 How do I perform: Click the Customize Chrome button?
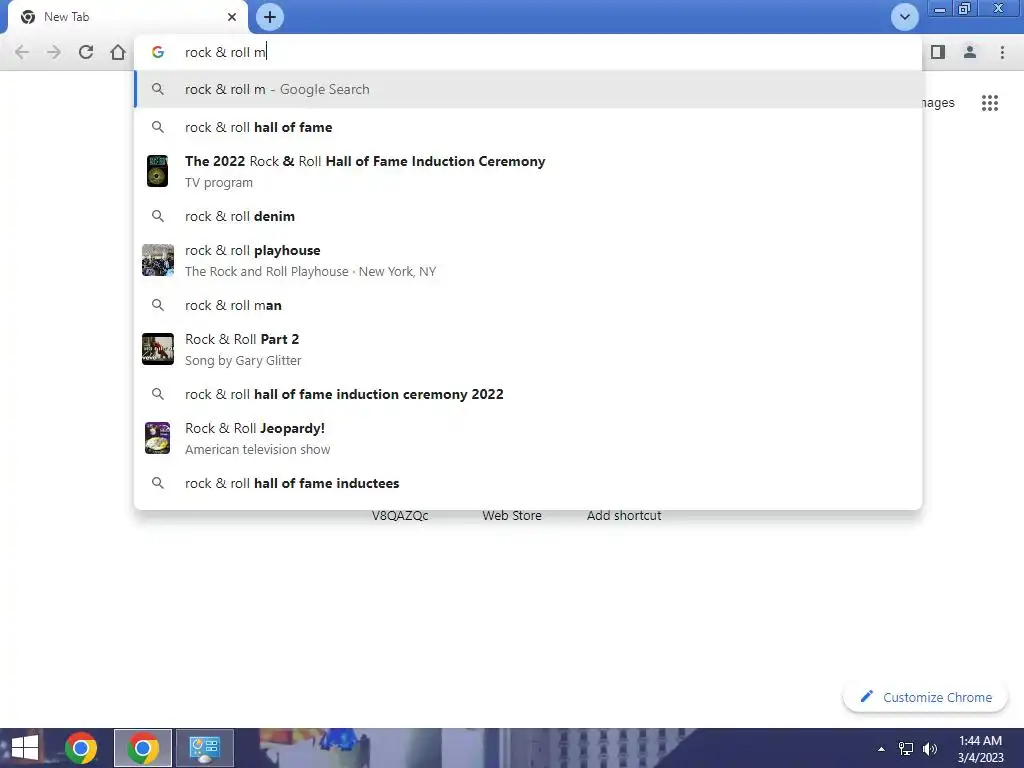(x=925, y=697)
